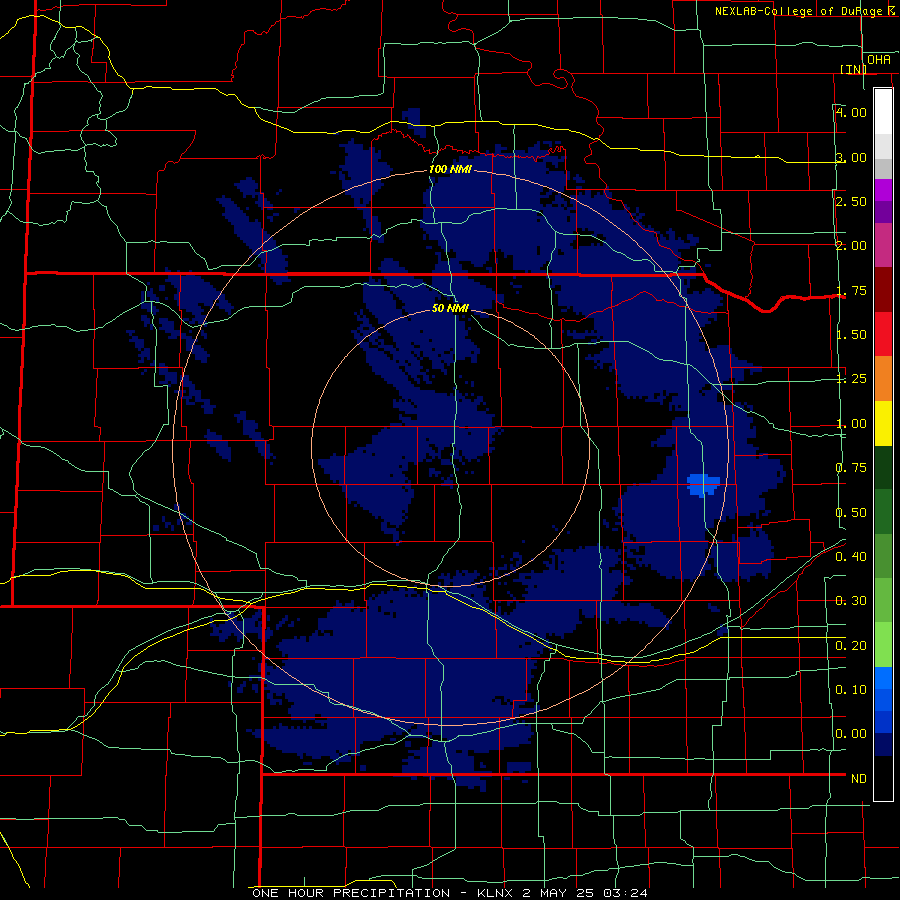Screen dimensions: 900x900
Task: Click the 0.50 legend value
Action: click(851, 512)
